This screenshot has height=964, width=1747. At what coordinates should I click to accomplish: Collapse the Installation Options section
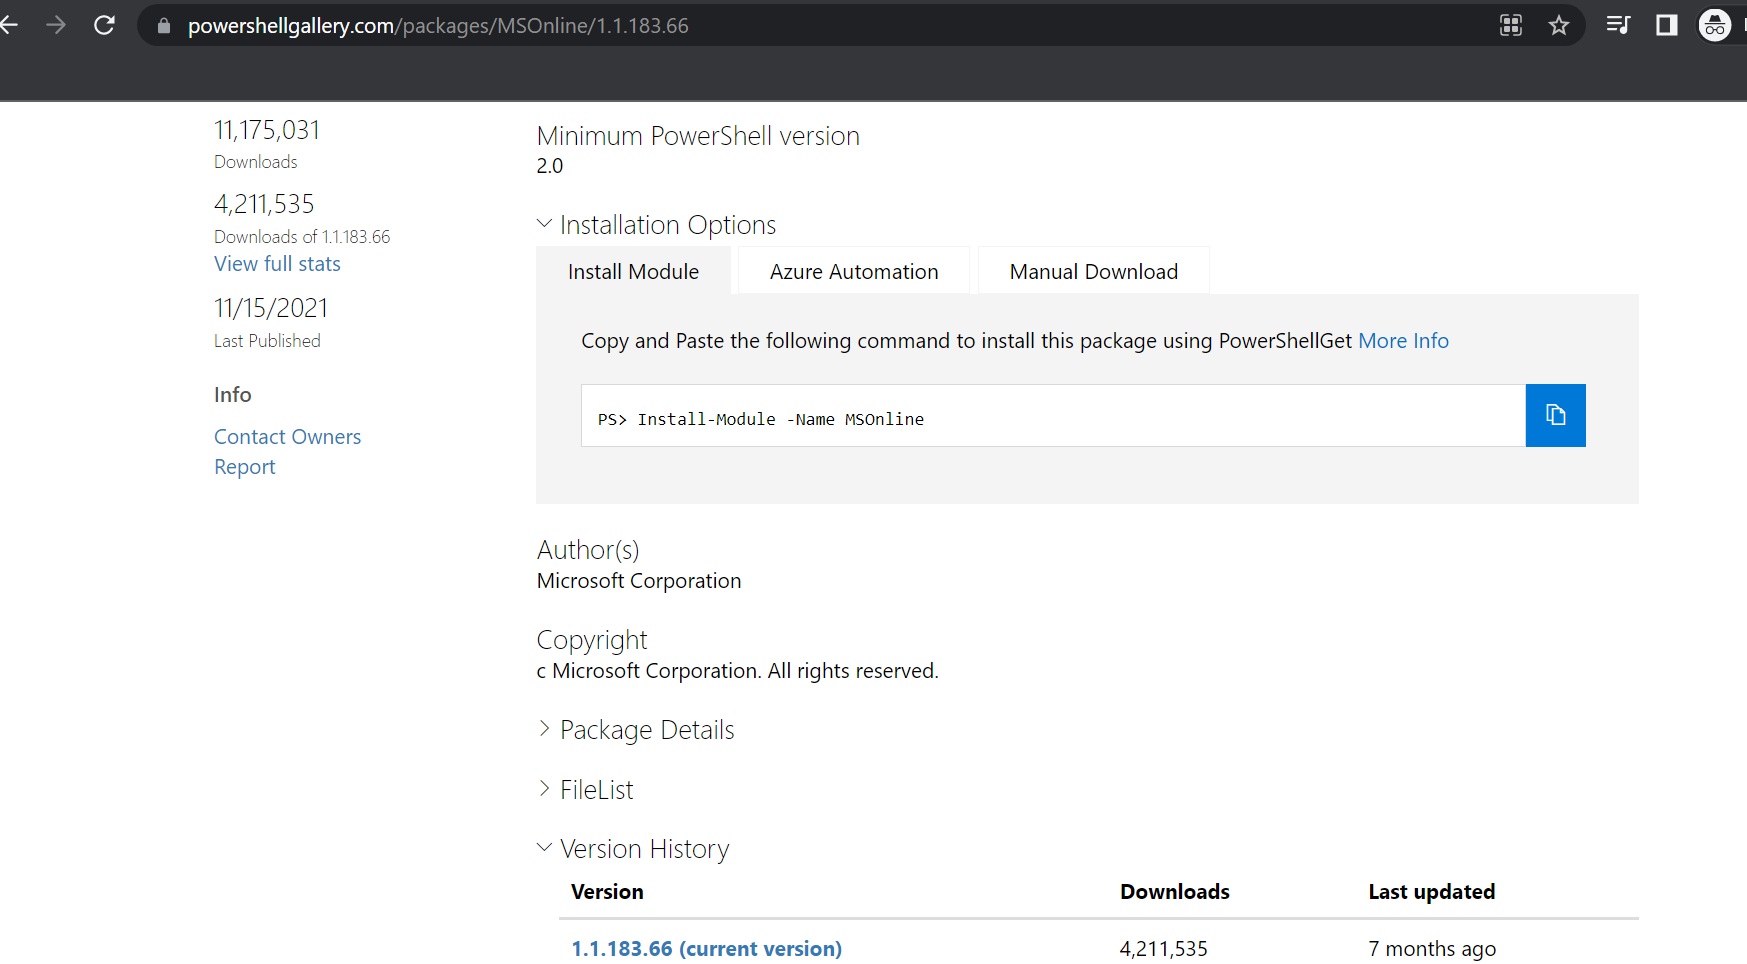[x=656, y=225]
